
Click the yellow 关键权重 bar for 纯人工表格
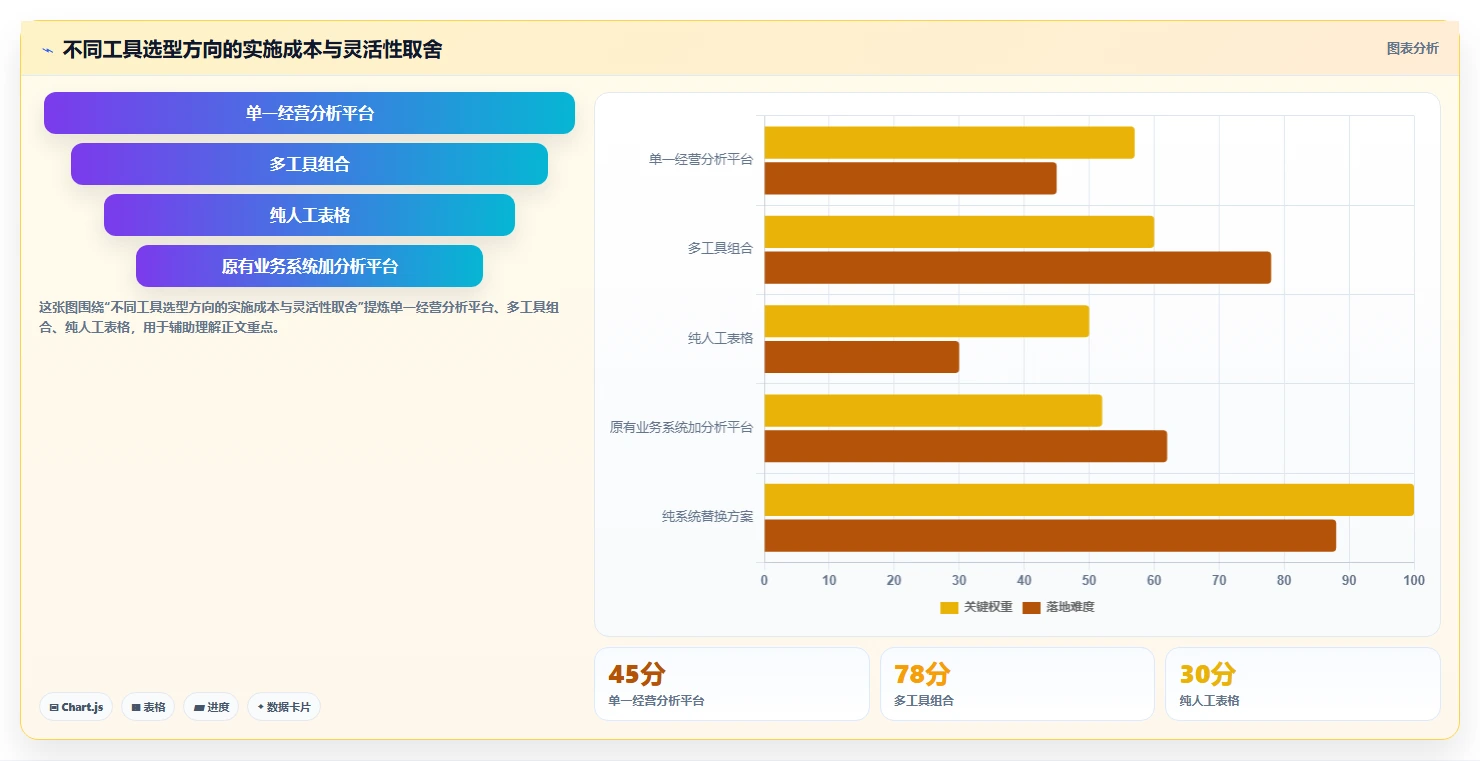927,321
